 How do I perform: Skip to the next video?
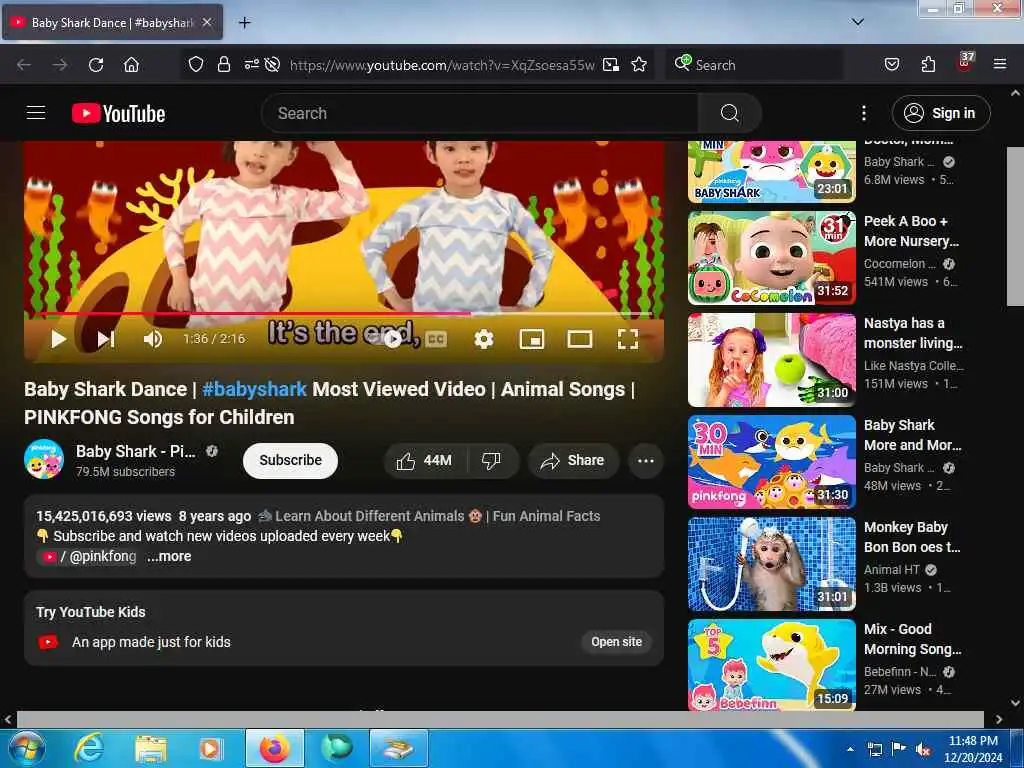pos(106,339)
